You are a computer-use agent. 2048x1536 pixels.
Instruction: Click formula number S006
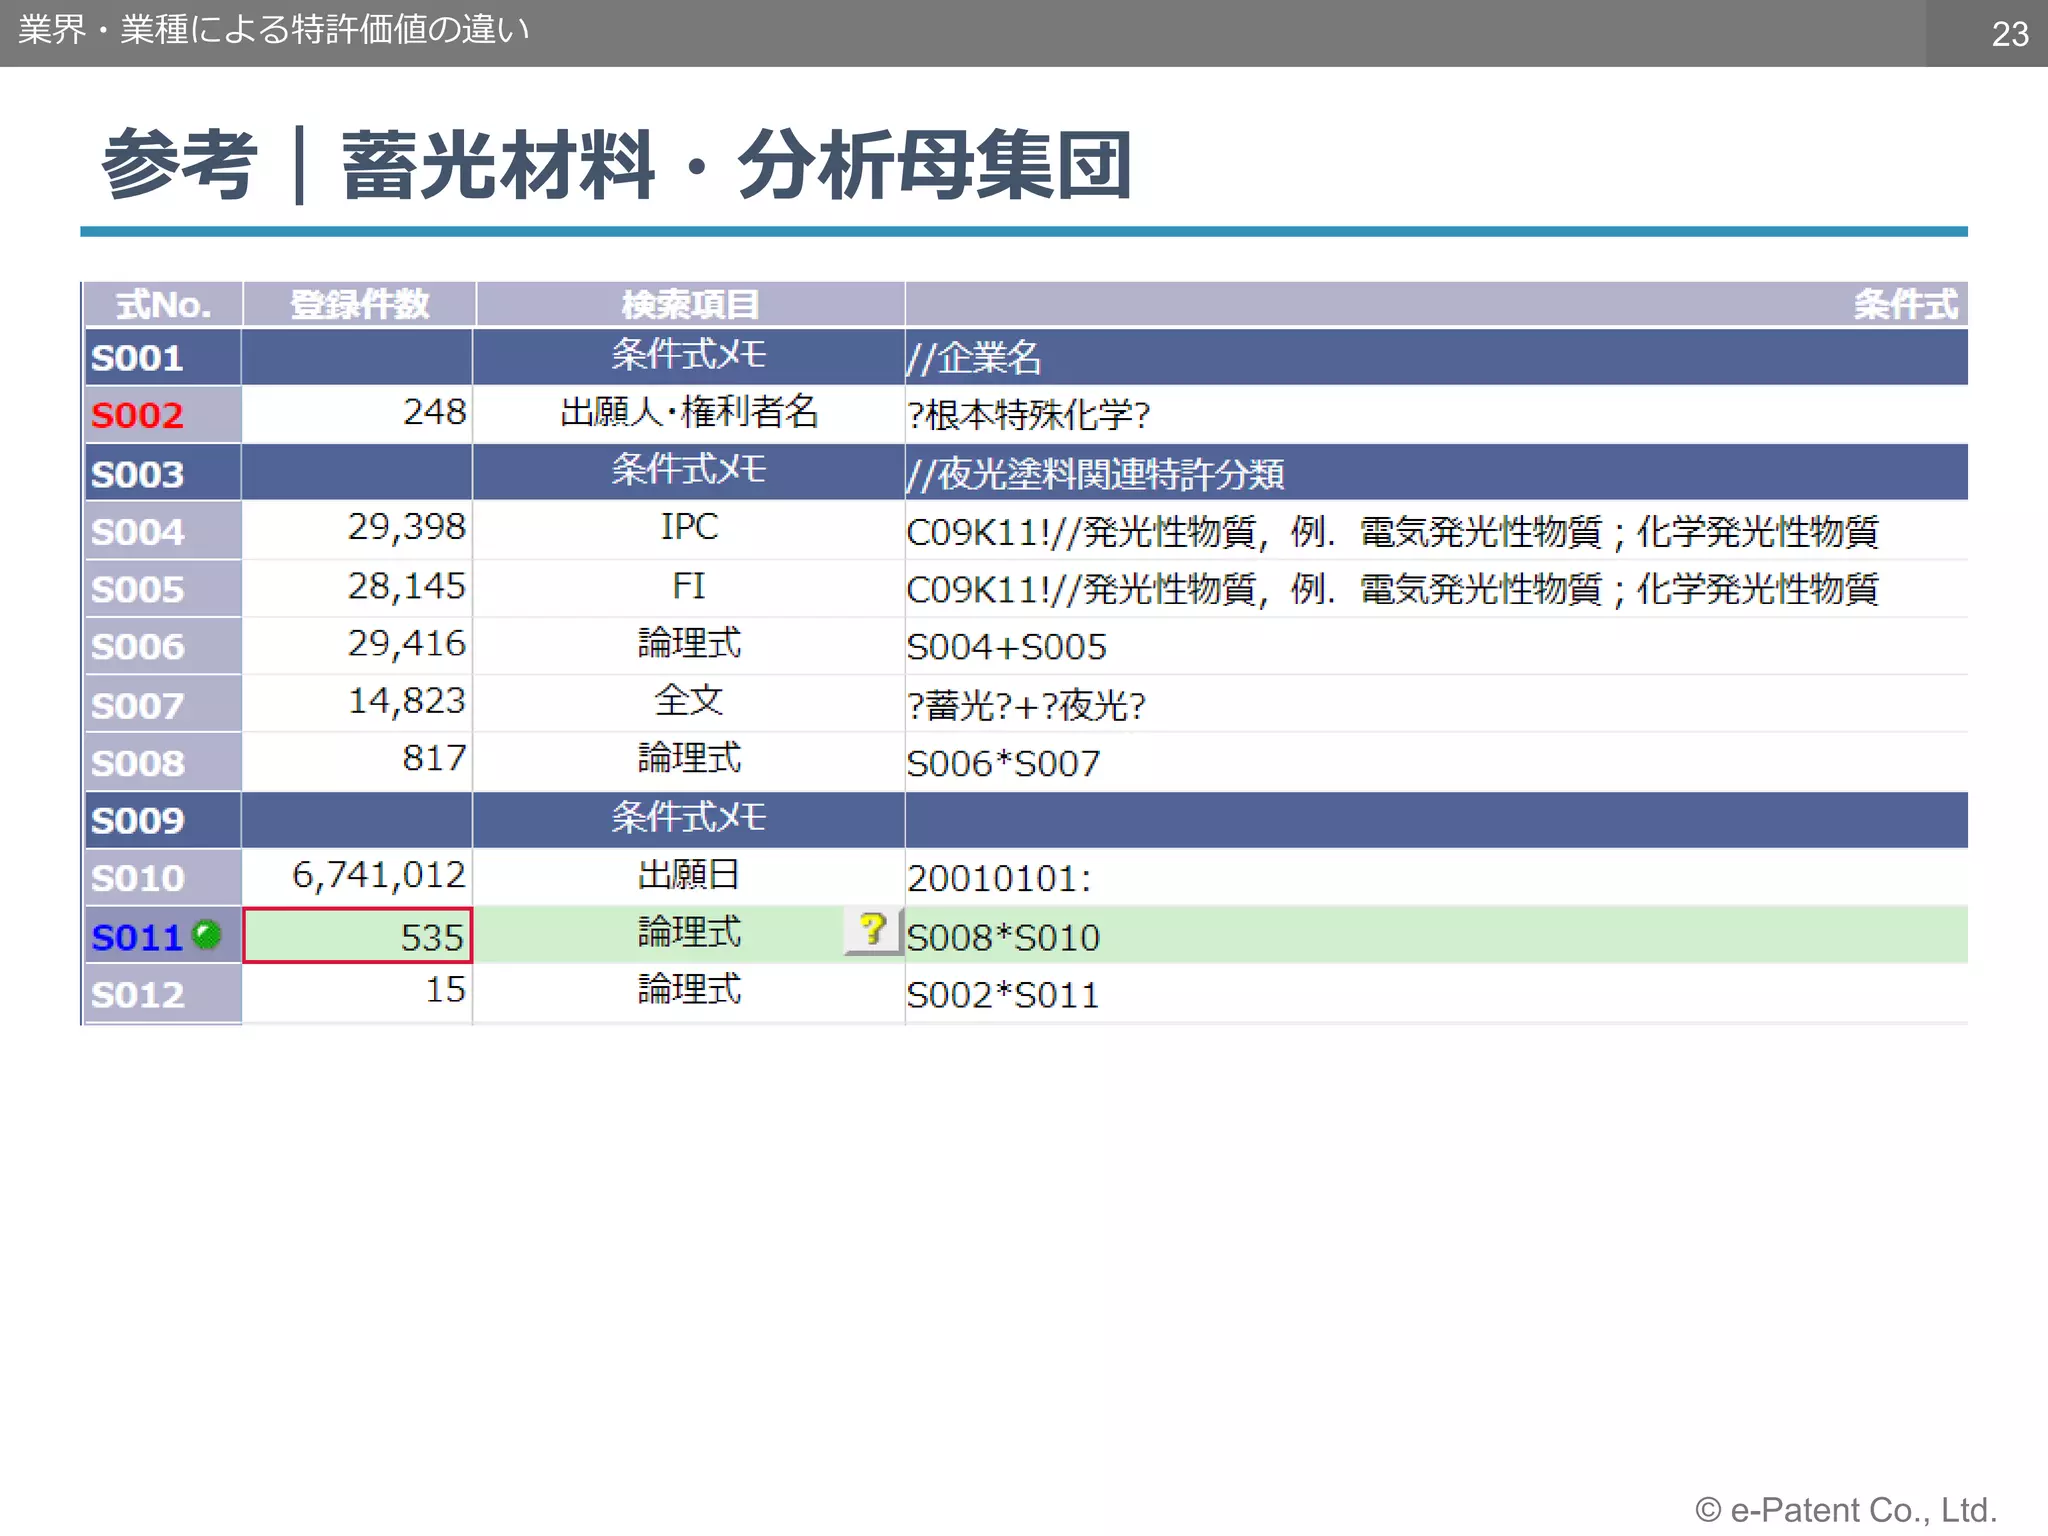tap(137, 647)
